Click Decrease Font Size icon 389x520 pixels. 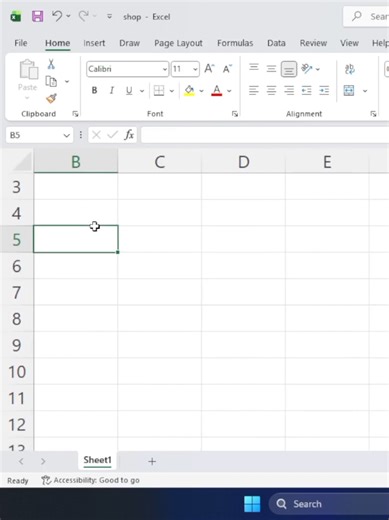pyautogui.click(x=227, y=69)
